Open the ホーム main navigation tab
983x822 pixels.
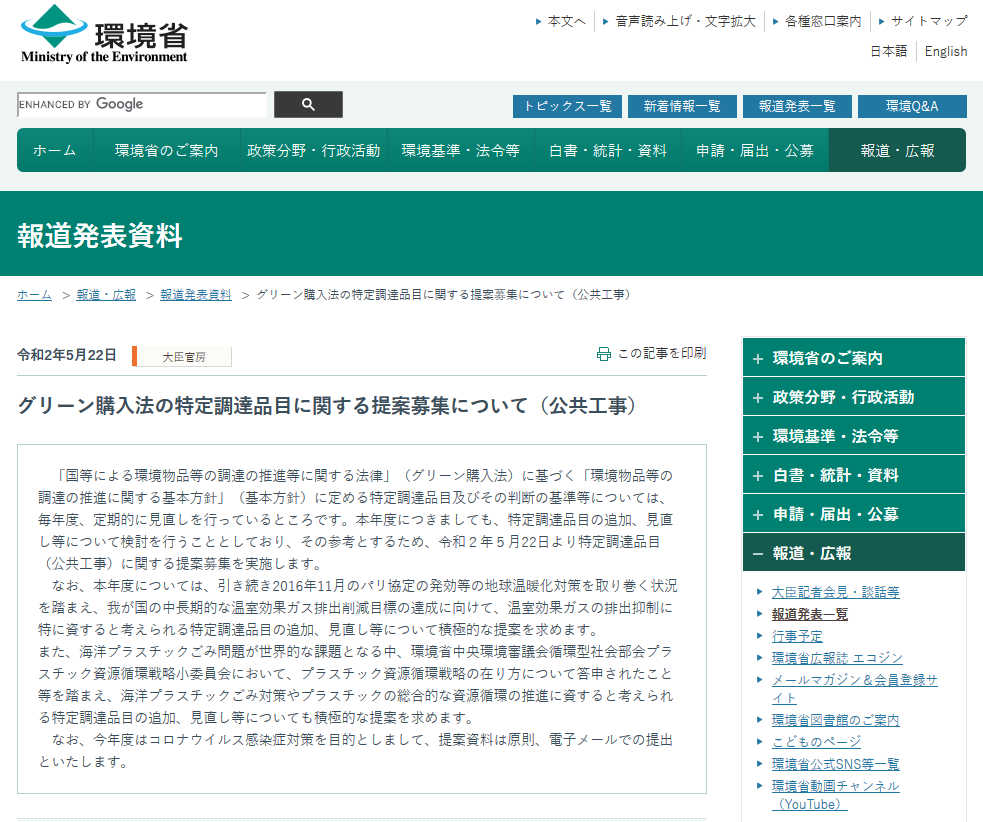[54, 150]
